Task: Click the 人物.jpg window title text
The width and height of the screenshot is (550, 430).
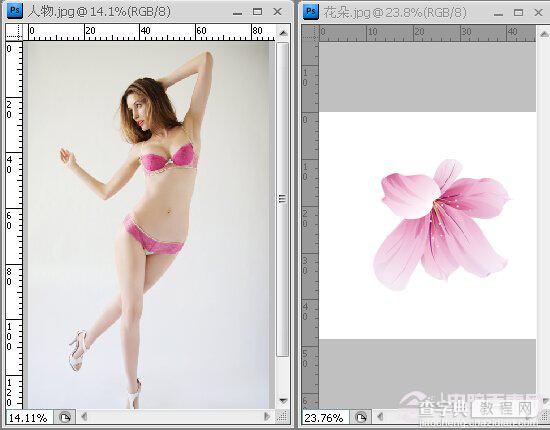Action: click(x=99, y=12)
